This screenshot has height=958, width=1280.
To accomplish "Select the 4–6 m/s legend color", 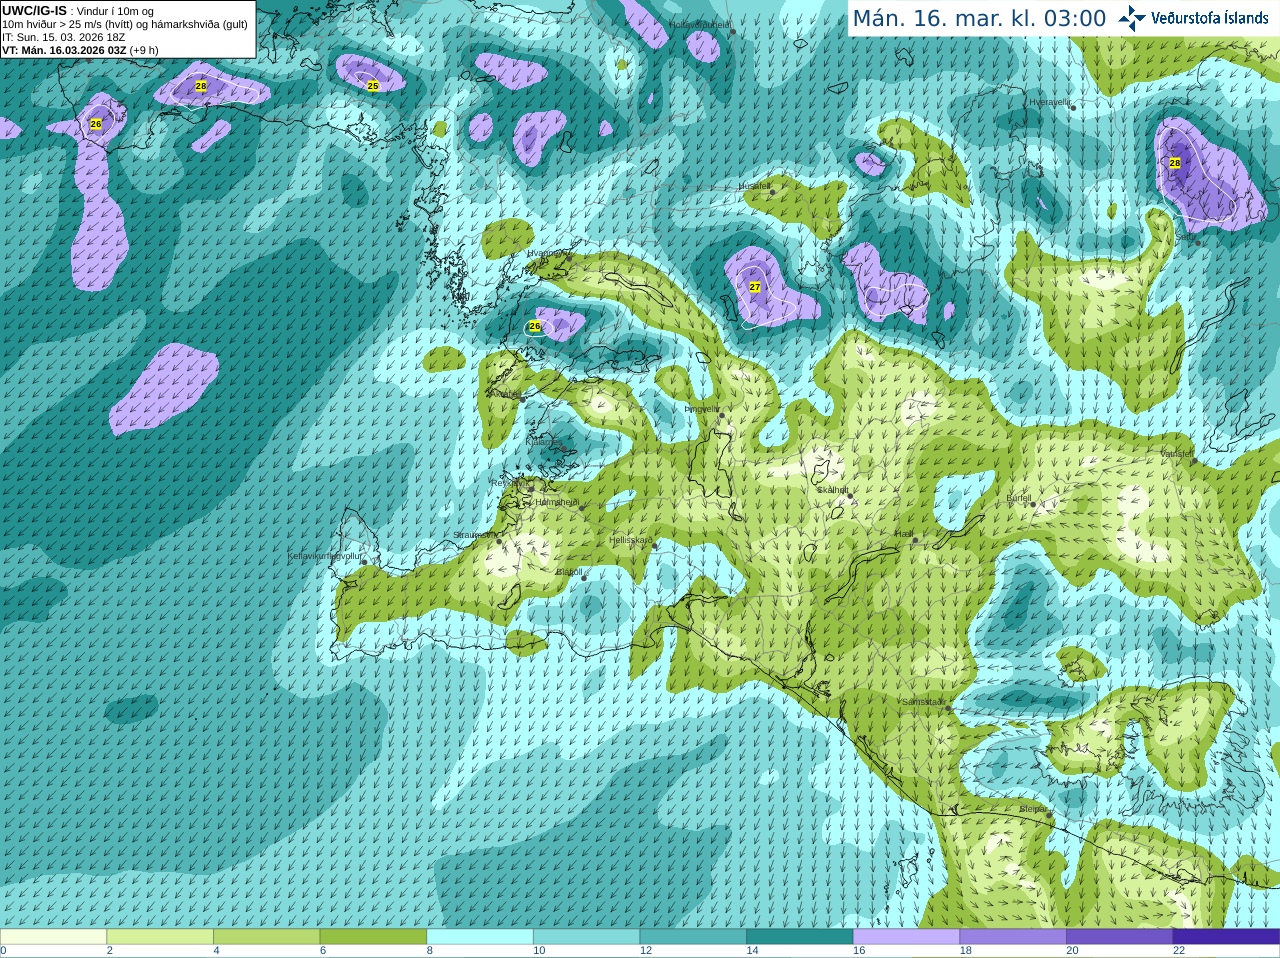I will tap(266, 937).
